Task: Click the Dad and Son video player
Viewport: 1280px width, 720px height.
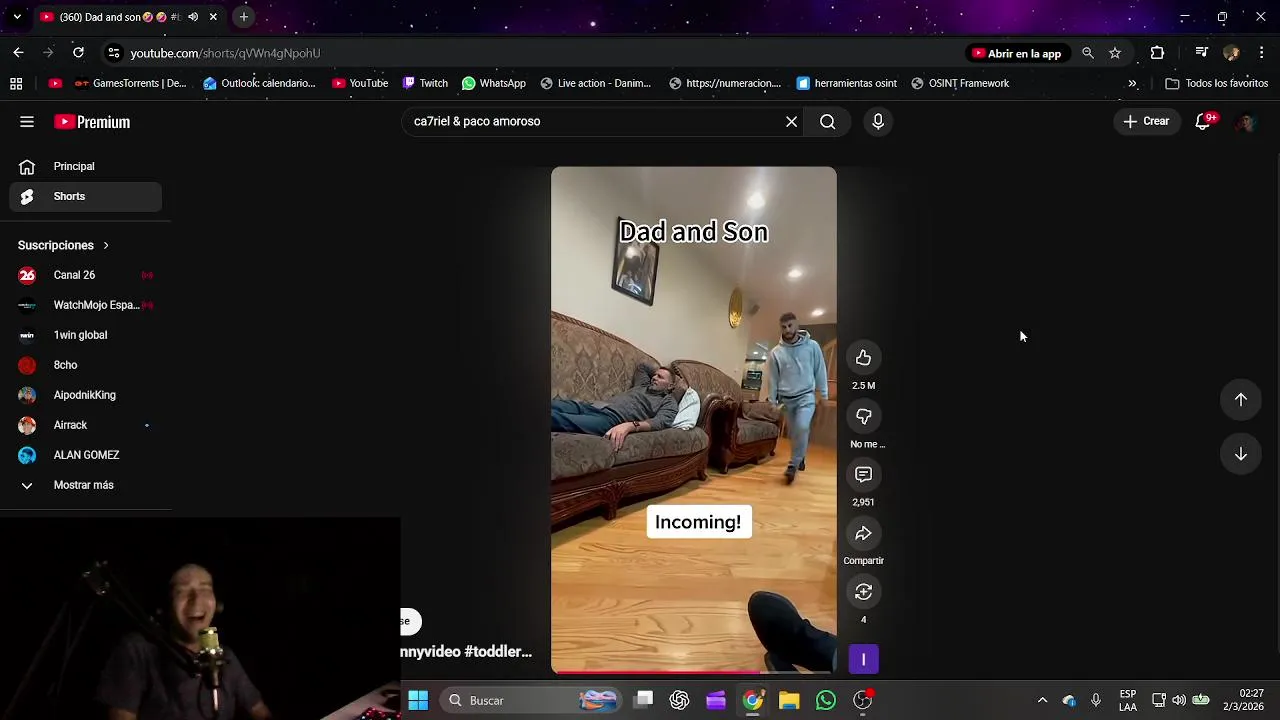Action: point(693,420)
